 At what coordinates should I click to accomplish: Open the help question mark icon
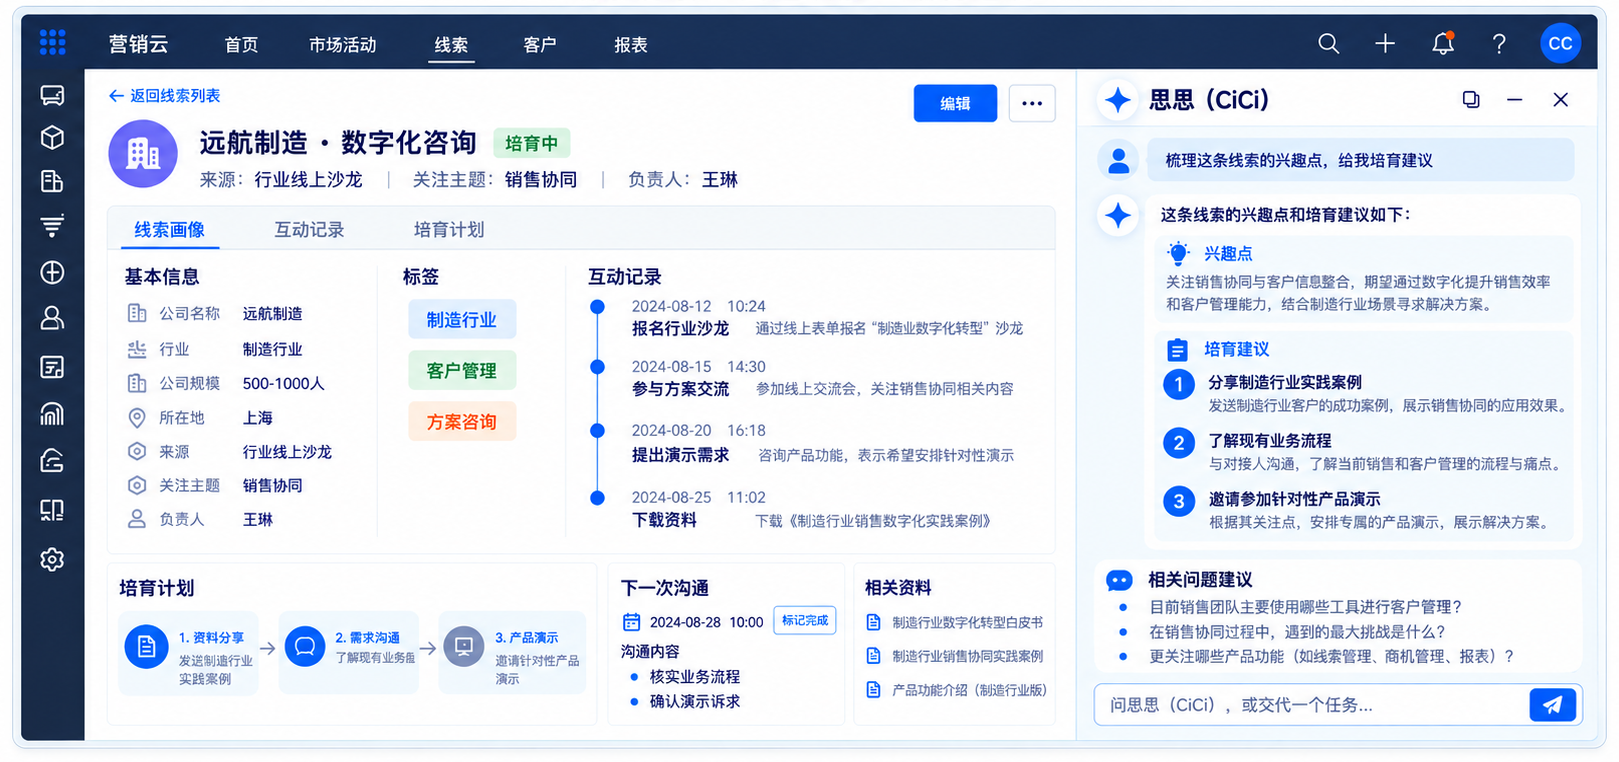[1499, 43]
